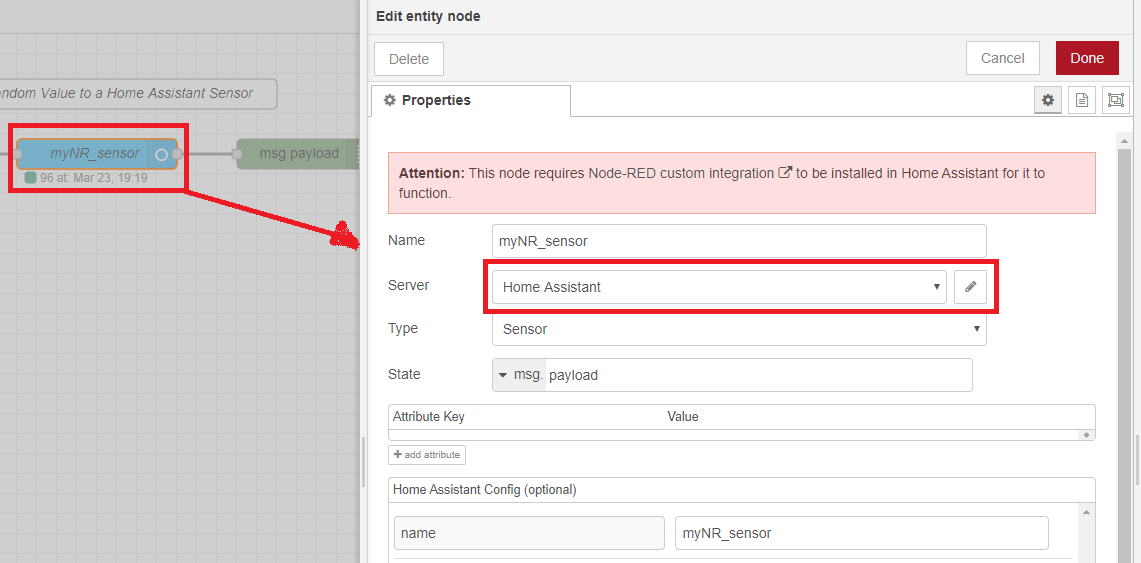Select the myNR_sensor node on canvas

(x=95, y=153)
